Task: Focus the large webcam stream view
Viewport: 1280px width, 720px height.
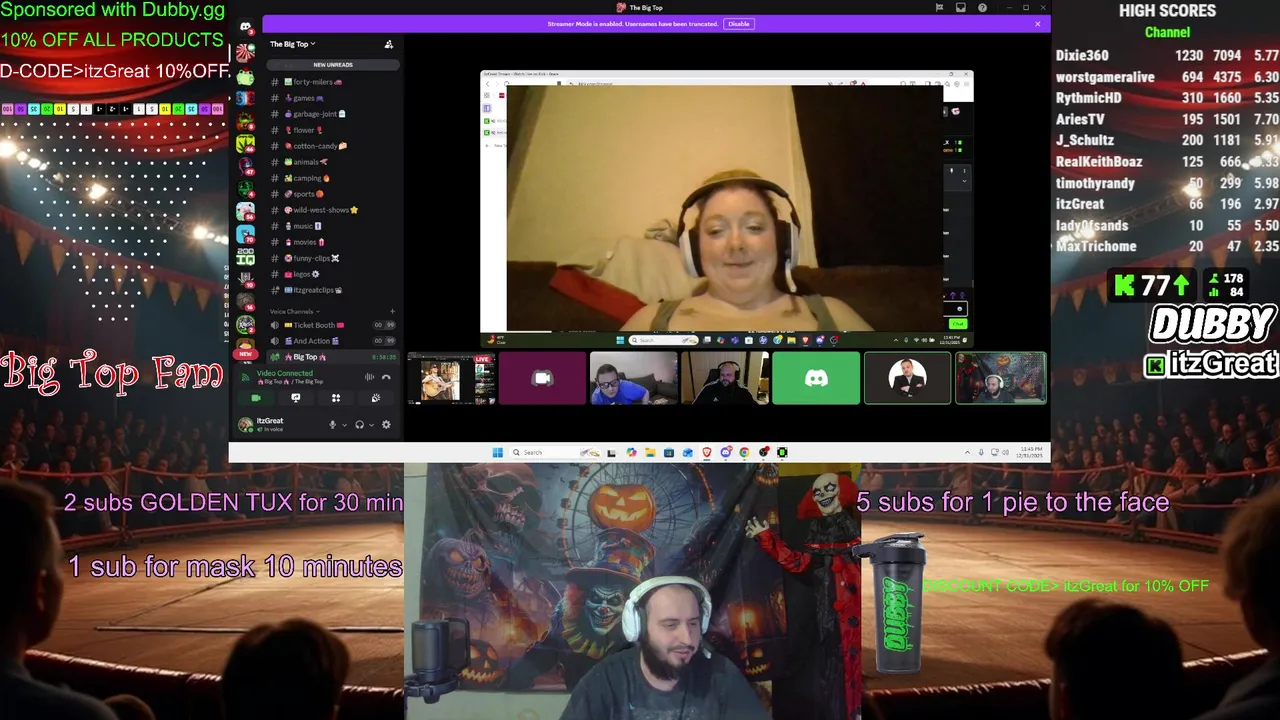Action: click(727, 208)
